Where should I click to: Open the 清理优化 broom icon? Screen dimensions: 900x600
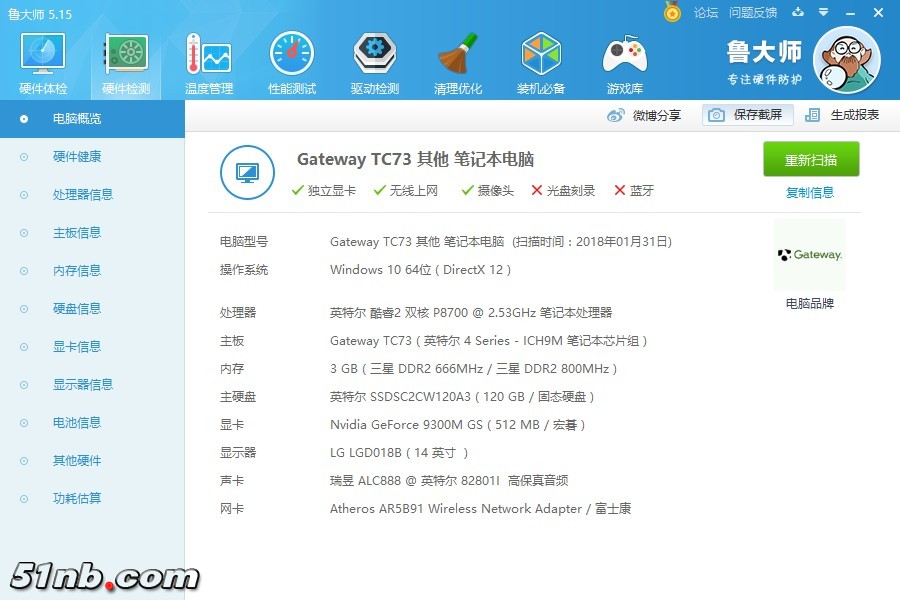click(458, 62)
